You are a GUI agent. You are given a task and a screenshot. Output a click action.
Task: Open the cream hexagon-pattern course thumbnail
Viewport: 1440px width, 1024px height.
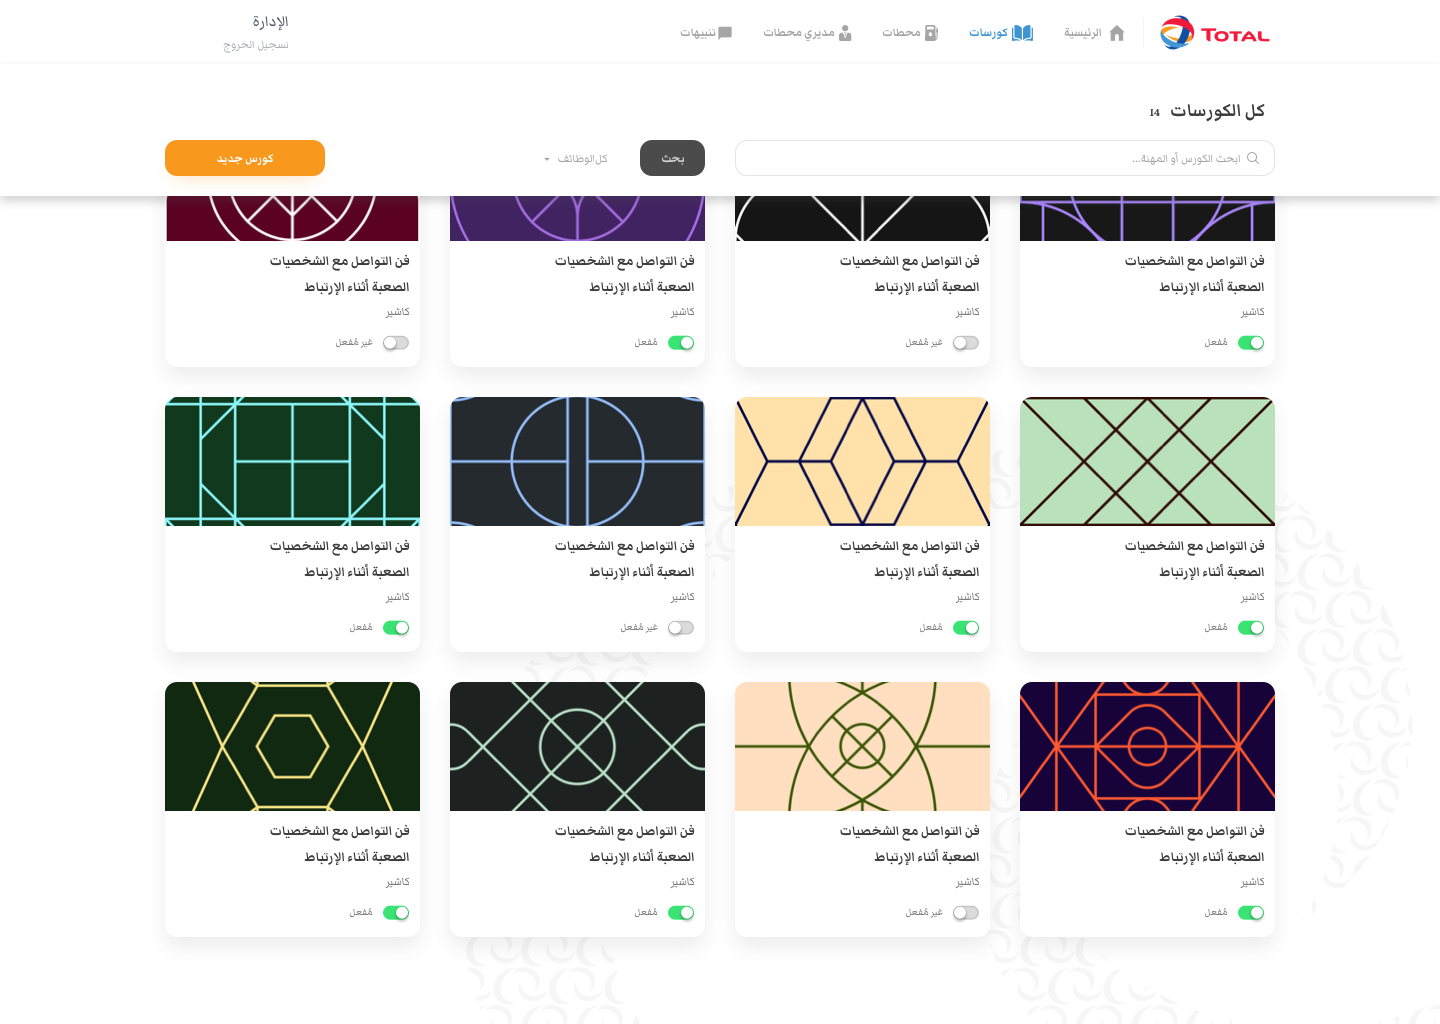click(862, 461)
